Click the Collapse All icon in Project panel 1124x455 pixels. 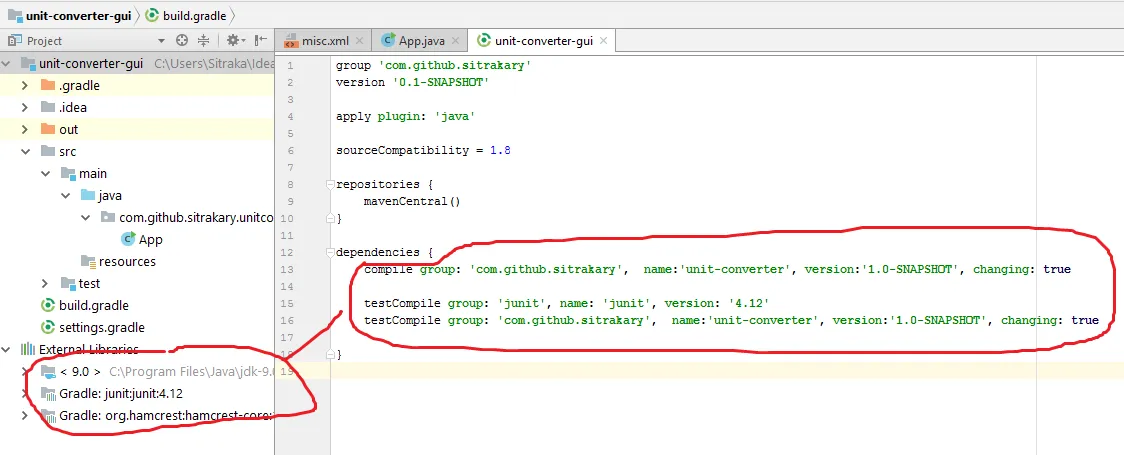204,41
